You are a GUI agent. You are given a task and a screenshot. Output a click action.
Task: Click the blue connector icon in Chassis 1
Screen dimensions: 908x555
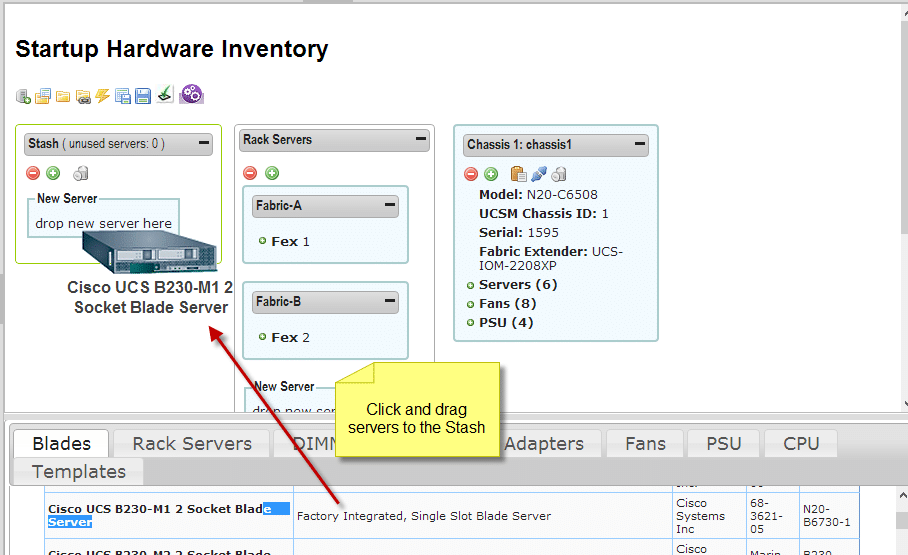pyautogui.click(x=538, y=174)
